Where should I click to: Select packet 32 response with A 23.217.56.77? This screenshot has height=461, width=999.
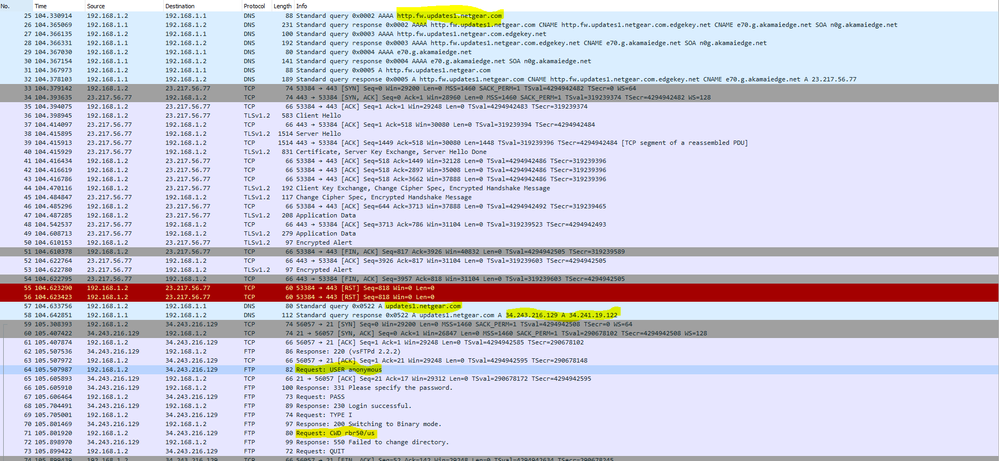pyautogui.click(x=500, y=80)
